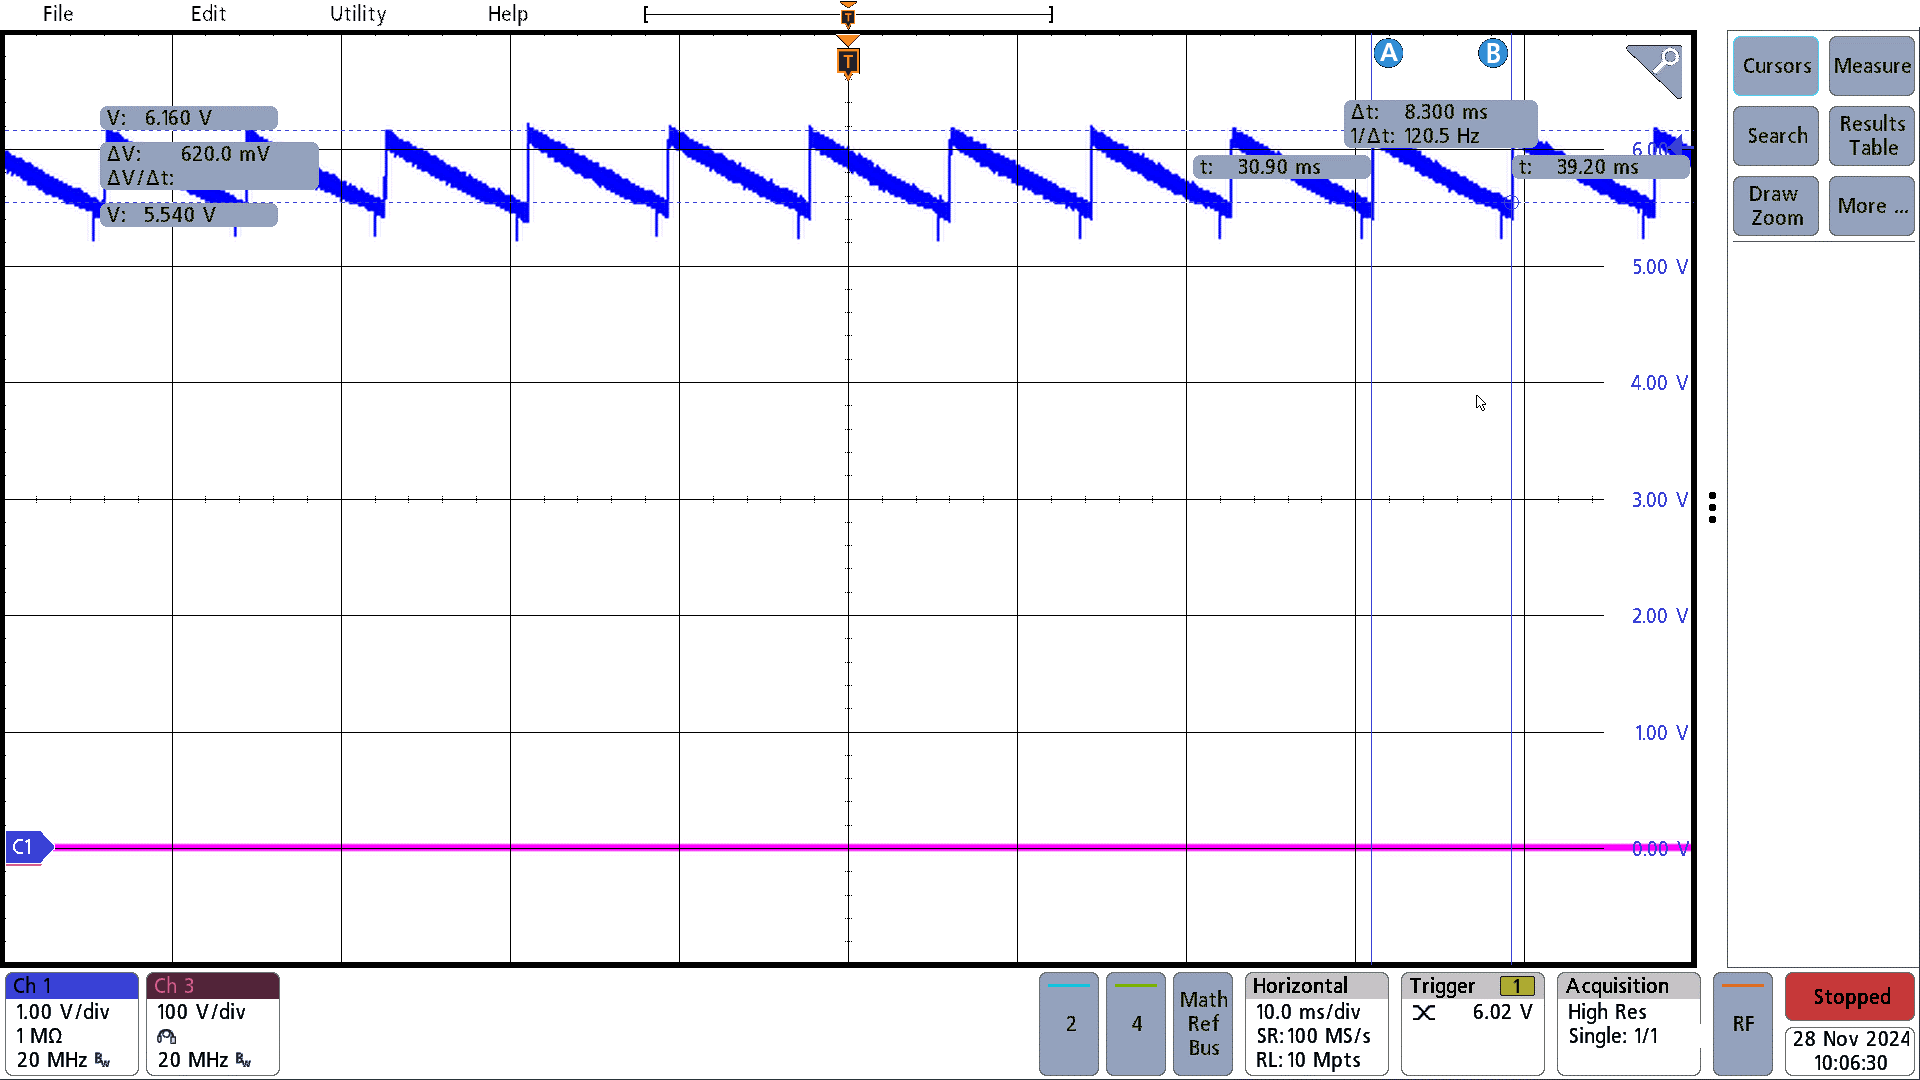Open the Results Table
The width and height of the screenshot is (1920, 1080).
[1872, 136]
